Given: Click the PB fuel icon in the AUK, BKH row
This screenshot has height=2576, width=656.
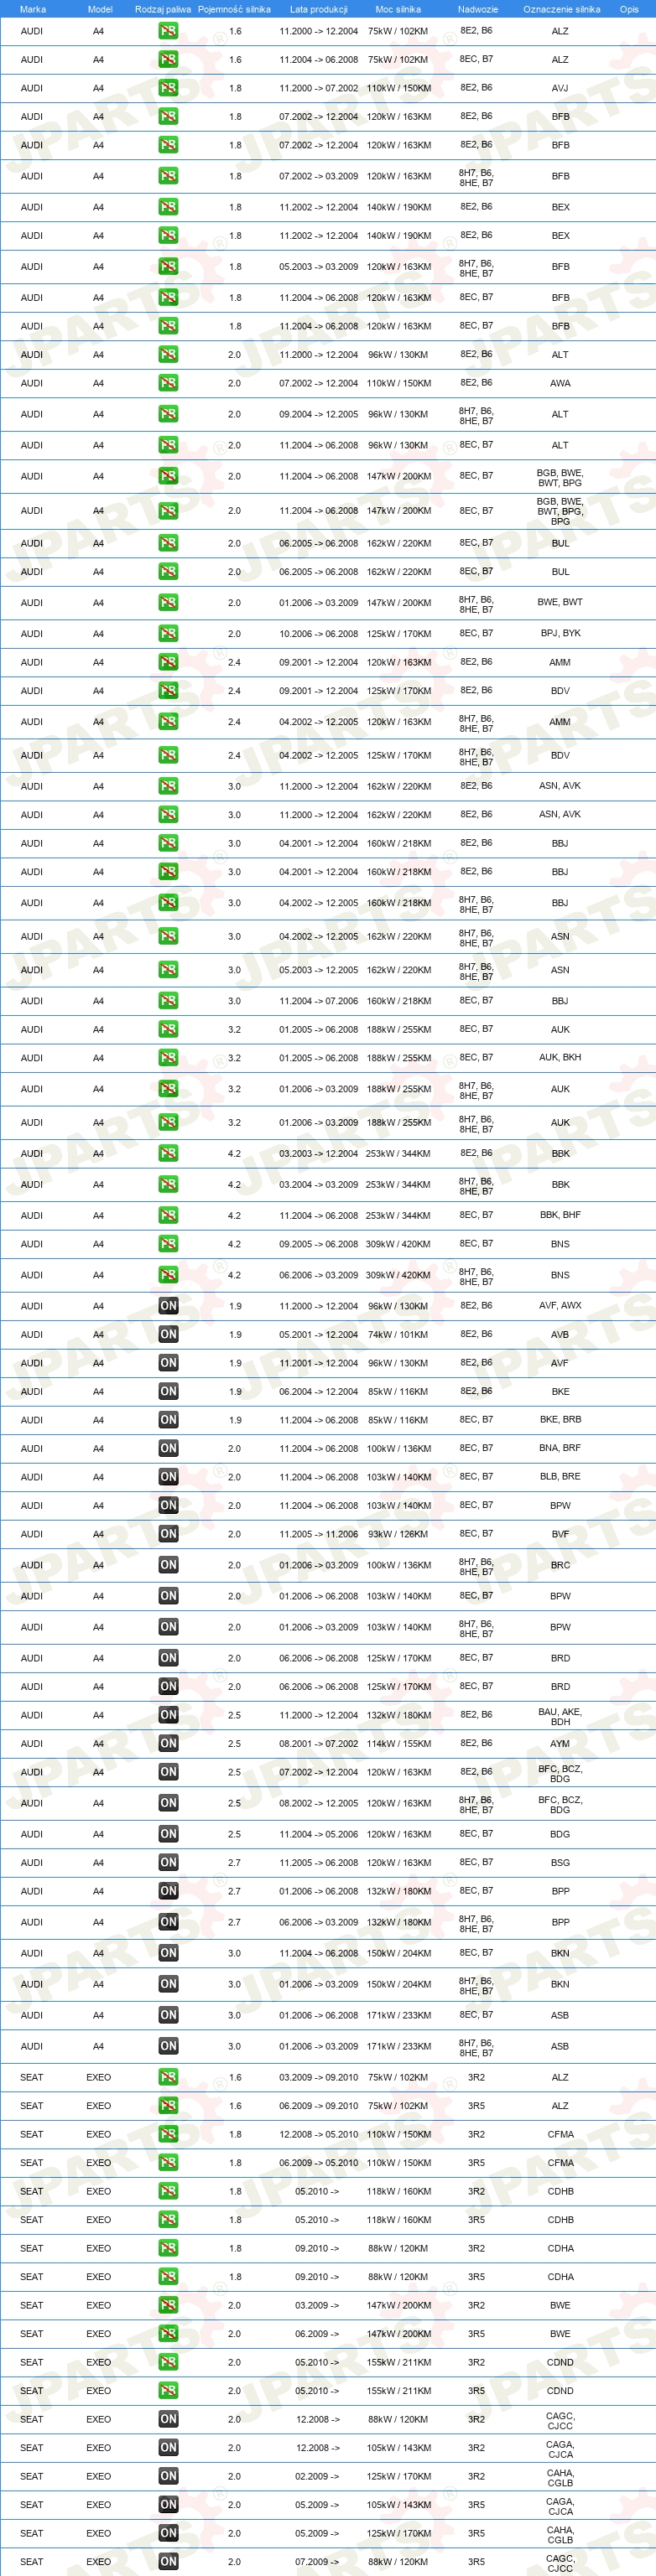Looking at the screenshot, I should [x=168, y=1057].
